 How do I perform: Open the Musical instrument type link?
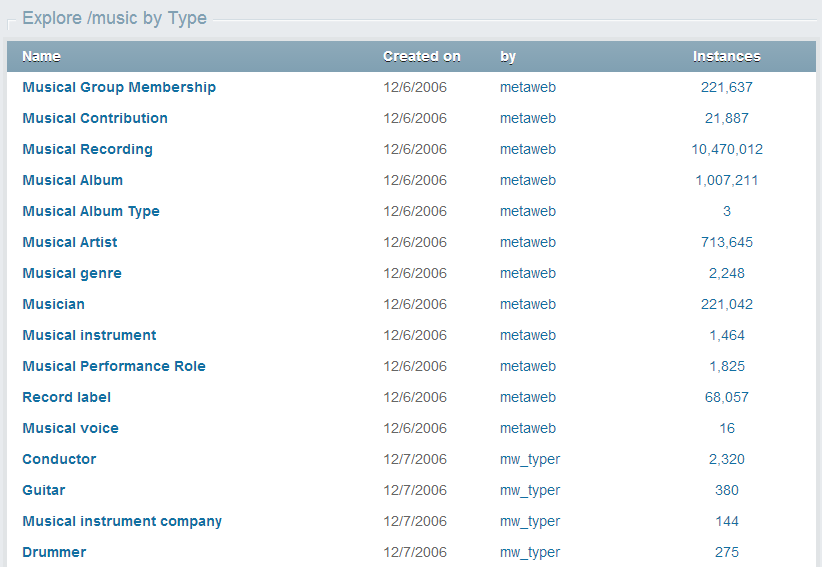(89, 335)
